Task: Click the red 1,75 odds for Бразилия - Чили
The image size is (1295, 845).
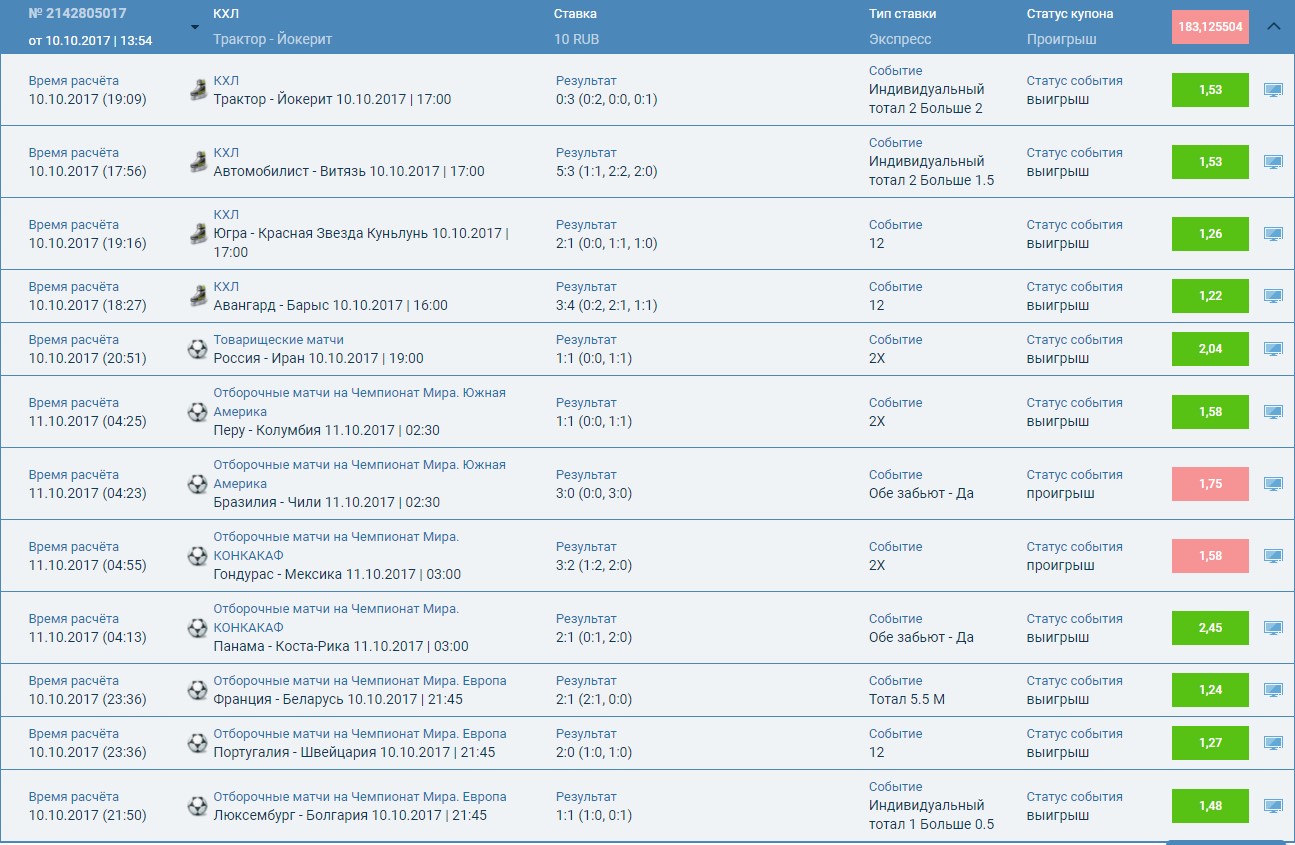Action: 1210,484
